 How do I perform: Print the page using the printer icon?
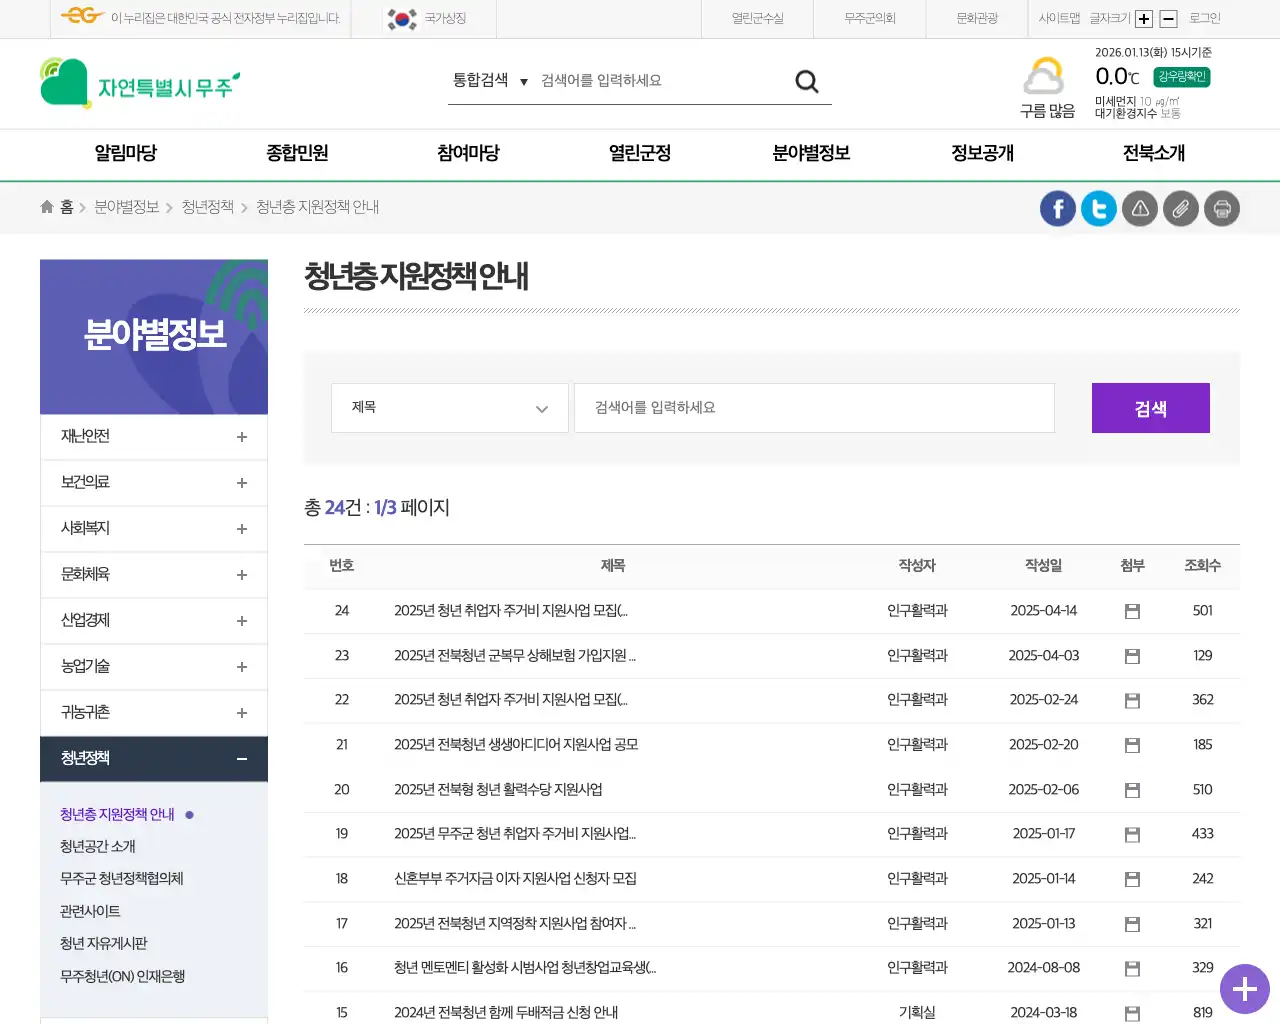(1221, 208)
